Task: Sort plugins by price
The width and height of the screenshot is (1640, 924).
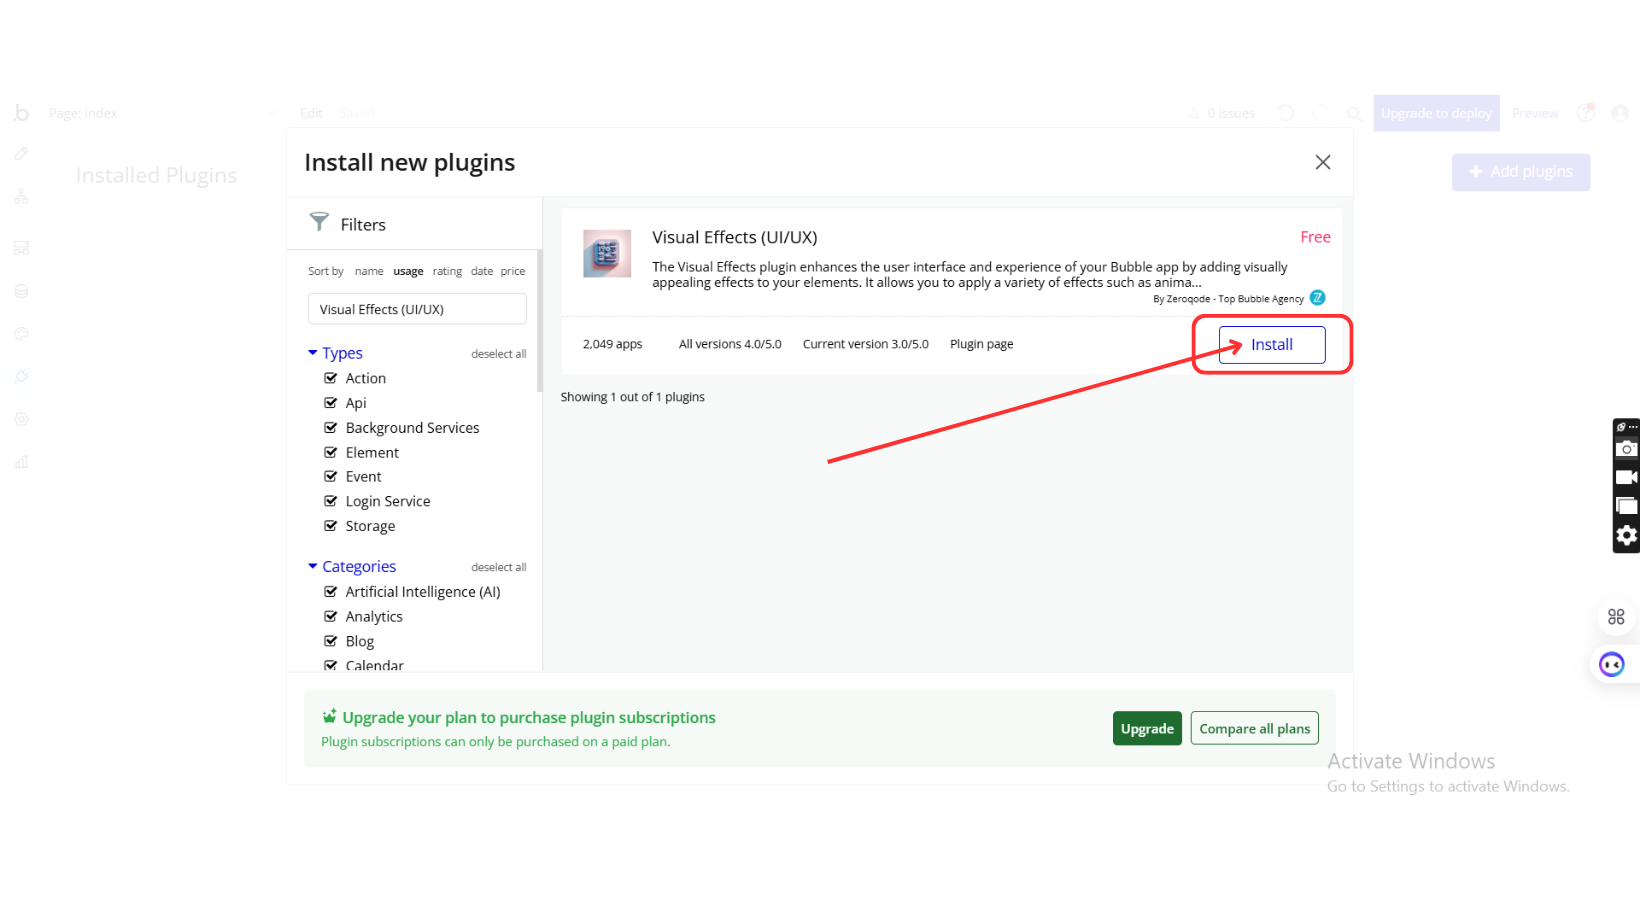Action: [x=513, y=271]
